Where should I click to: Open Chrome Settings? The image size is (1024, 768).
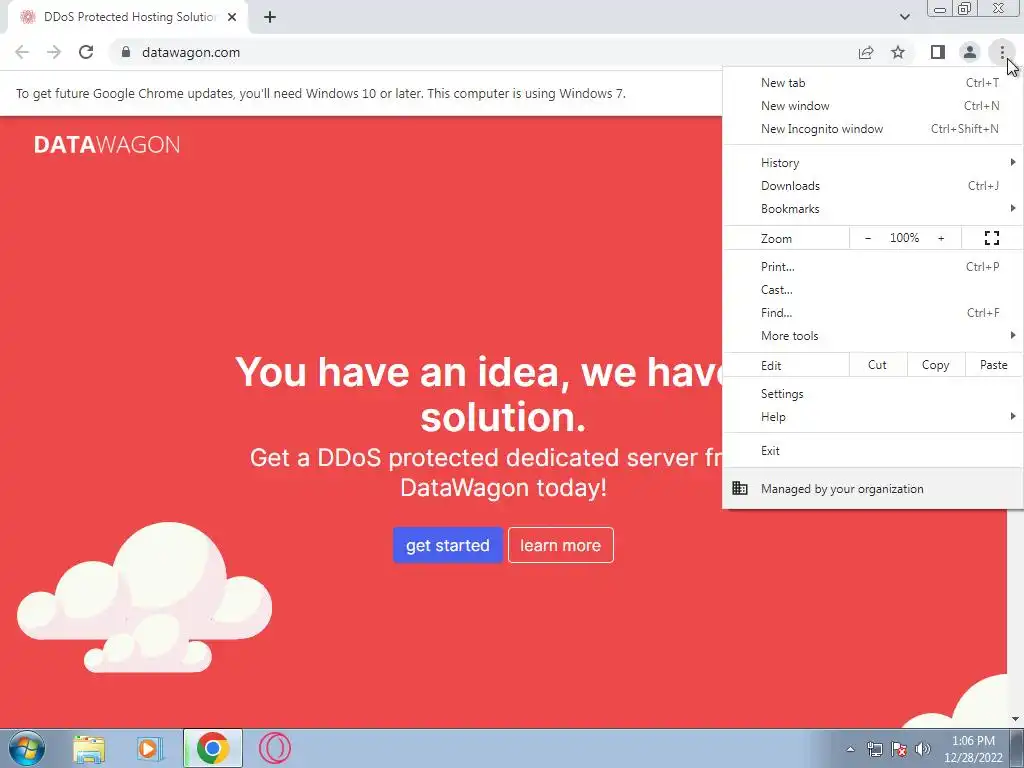872,394
